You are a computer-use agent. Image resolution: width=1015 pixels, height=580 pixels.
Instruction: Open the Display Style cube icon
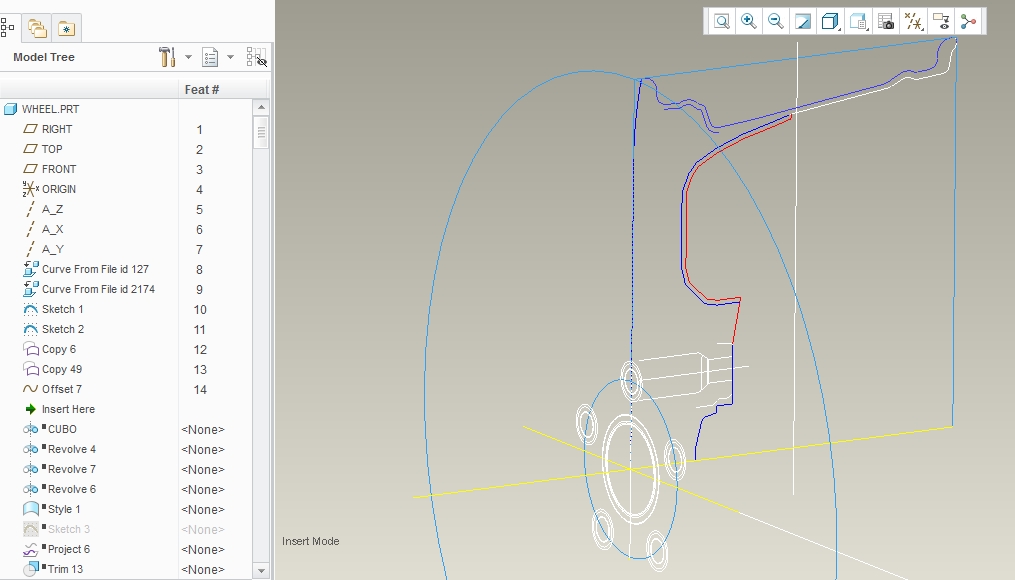click(831, 21)
